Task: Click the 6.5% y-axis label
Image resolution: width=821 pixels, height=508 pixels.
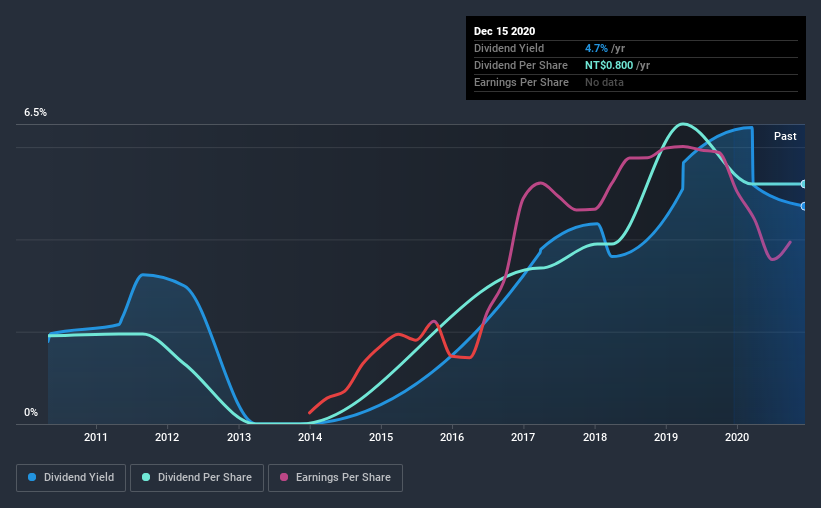Action: [35, 113]
